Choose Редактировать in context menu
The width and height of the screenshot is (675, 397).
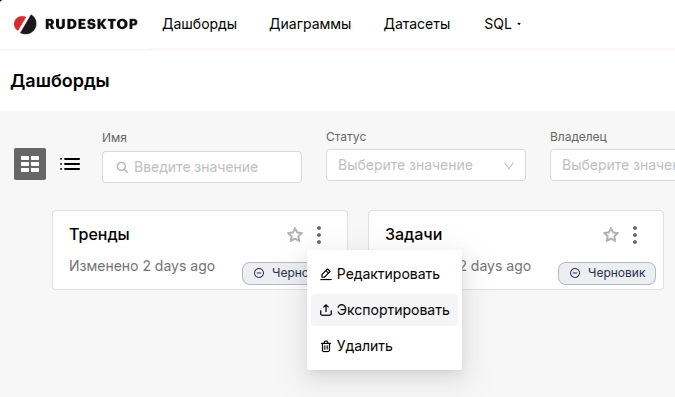tap(384, 274)
